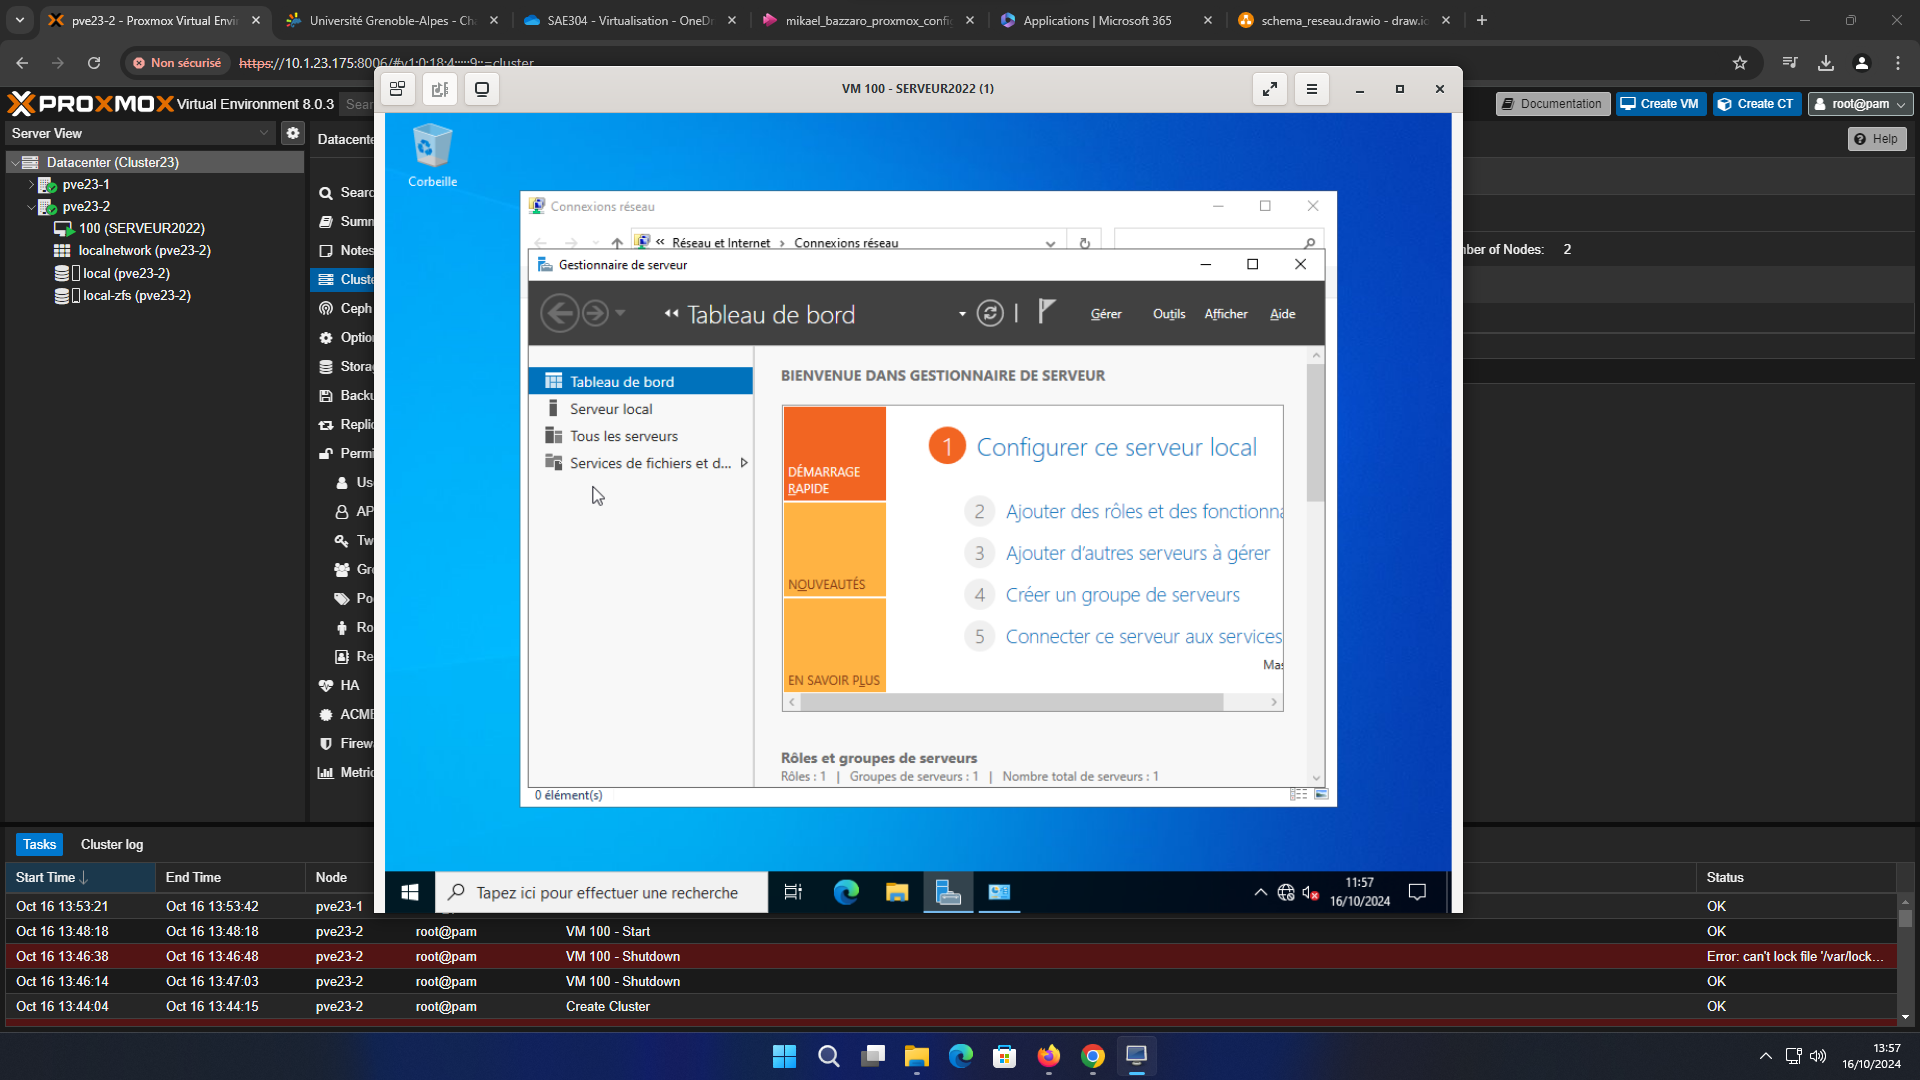The height and width of the screenshot is (1080, 1920).
Task: Open Microsoft Edge in VM taskbar
Action: pyautogui.click(x=846, y=892)
